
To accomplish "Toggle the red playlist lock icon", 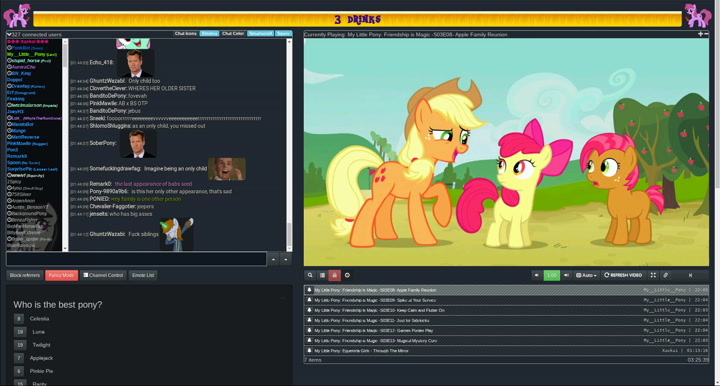I will point(334,275).
